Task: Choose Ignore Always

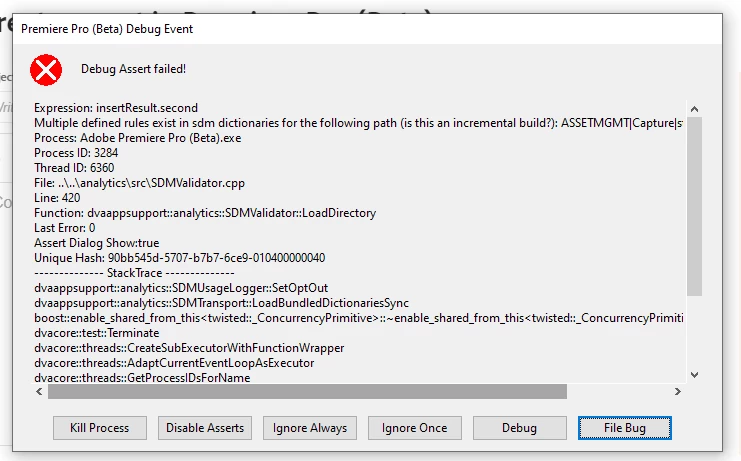Action: (310, 428)
